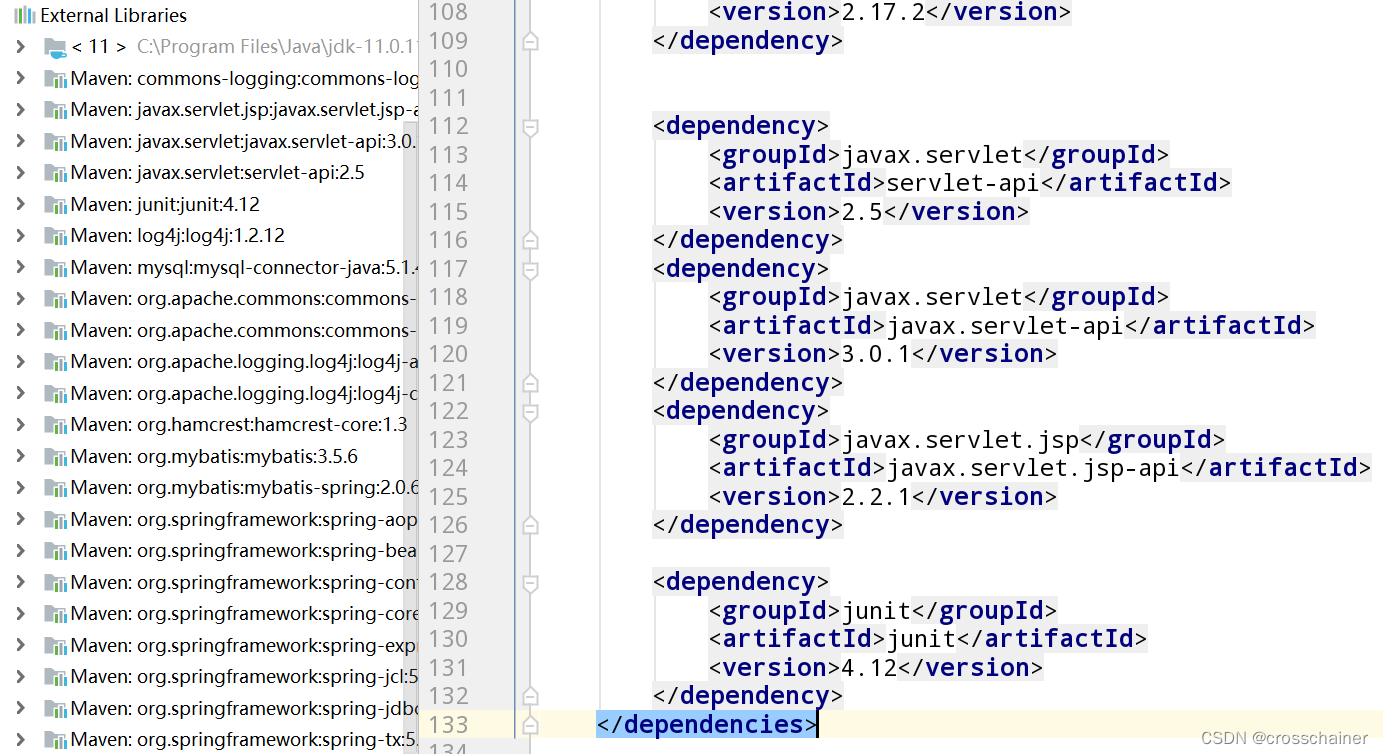1383x754 pixels.
Task: Click the junit:junit:4.12 library icon
Action: [x=55, y=205]
